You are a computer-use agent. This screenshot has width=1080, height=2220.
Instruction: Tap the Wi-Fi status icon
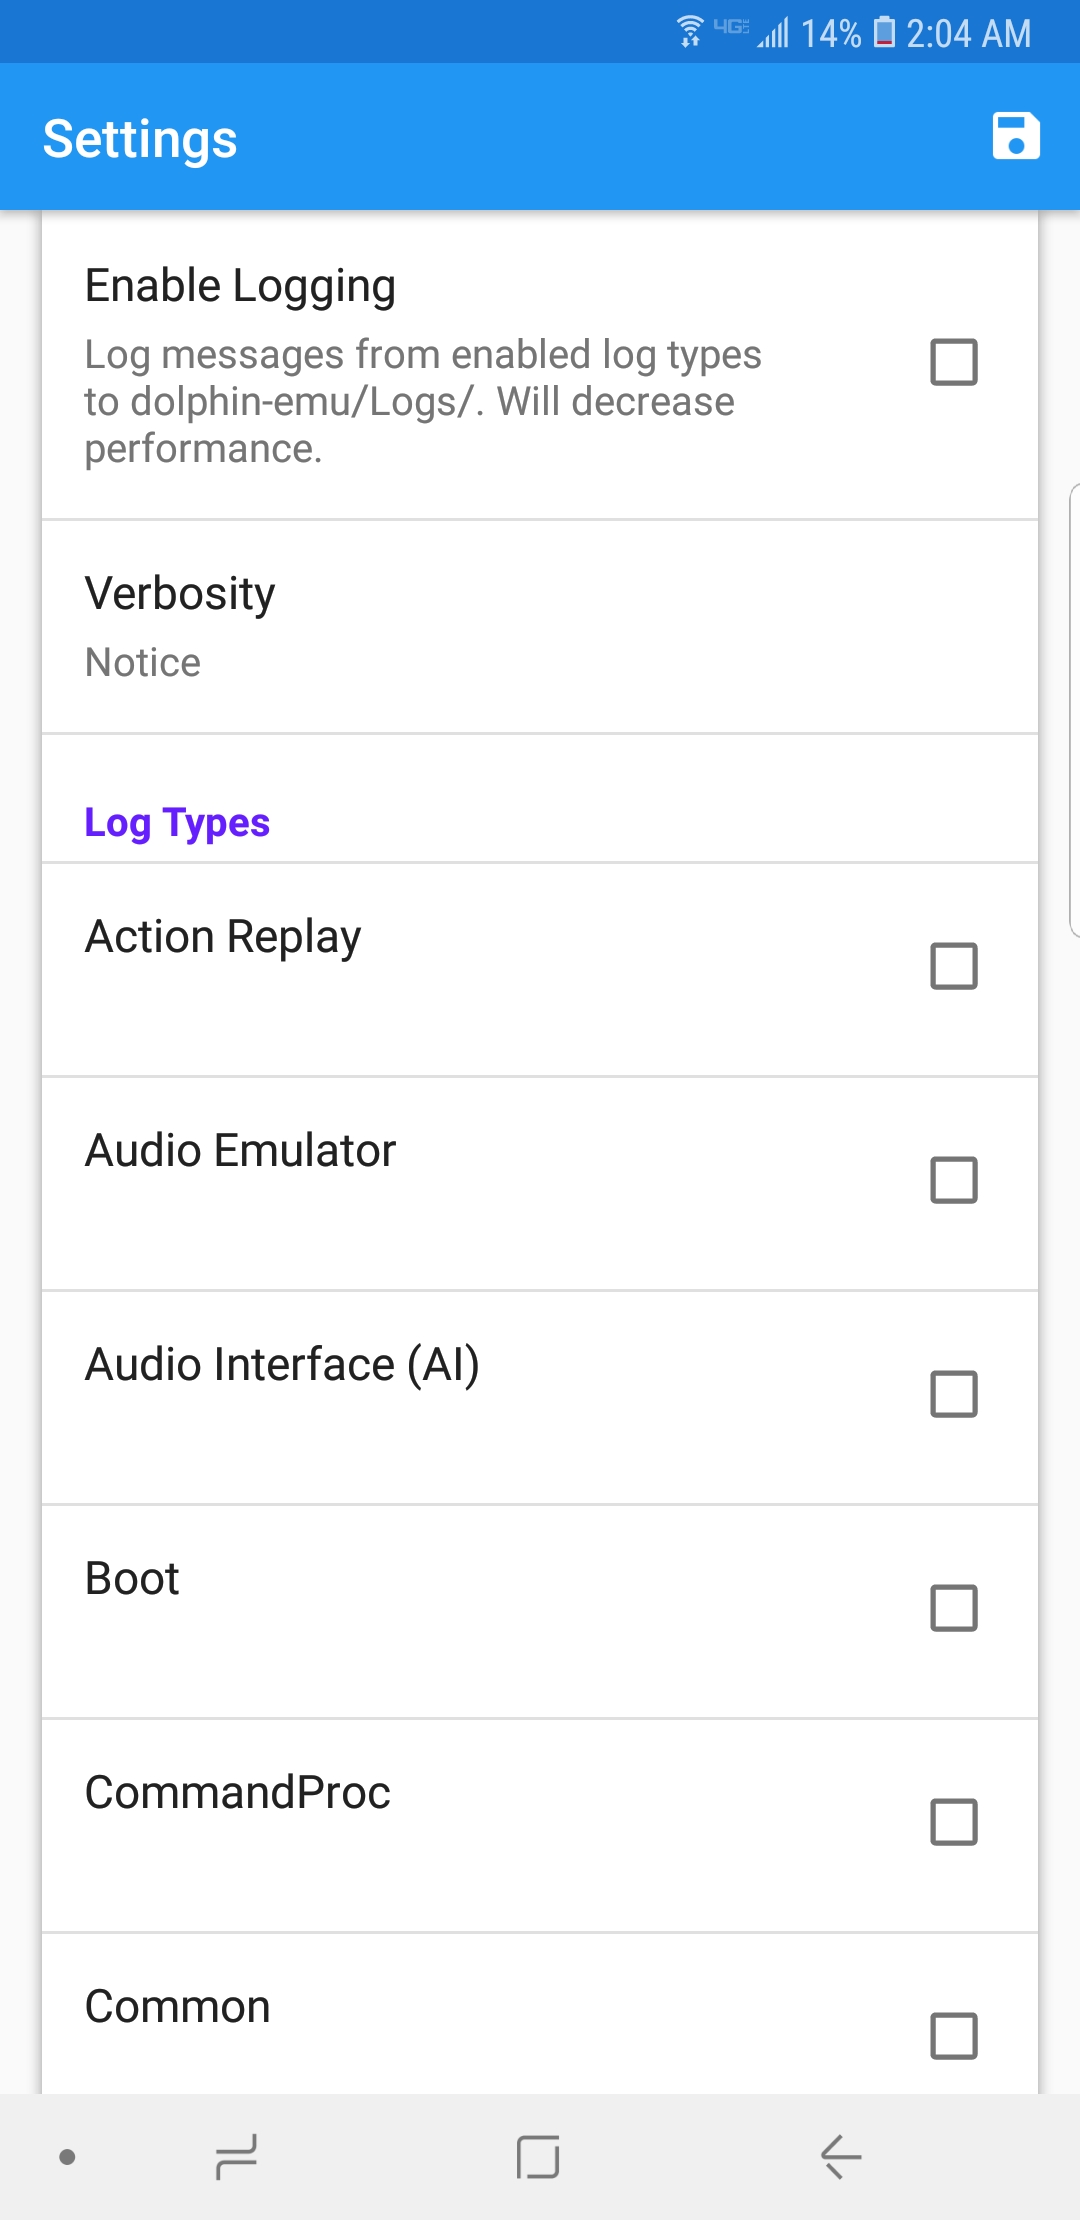[690, 33]
